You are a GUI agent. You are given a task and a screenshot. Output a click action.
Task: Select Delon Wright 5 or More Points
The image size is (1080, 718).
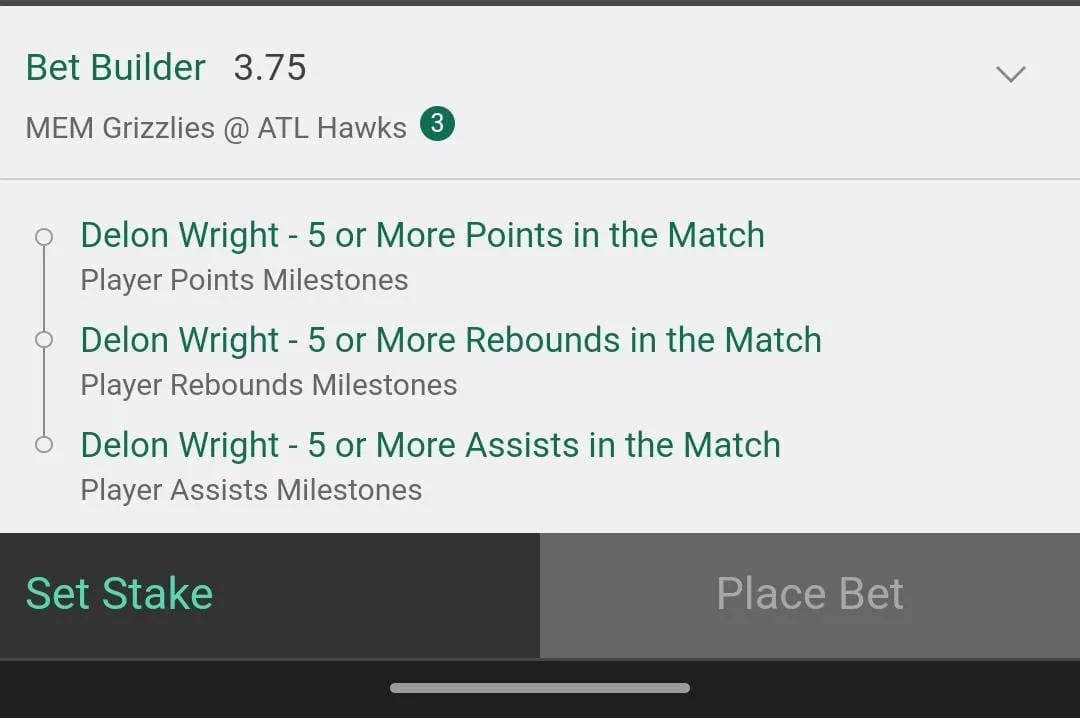[x=422, y=235]
